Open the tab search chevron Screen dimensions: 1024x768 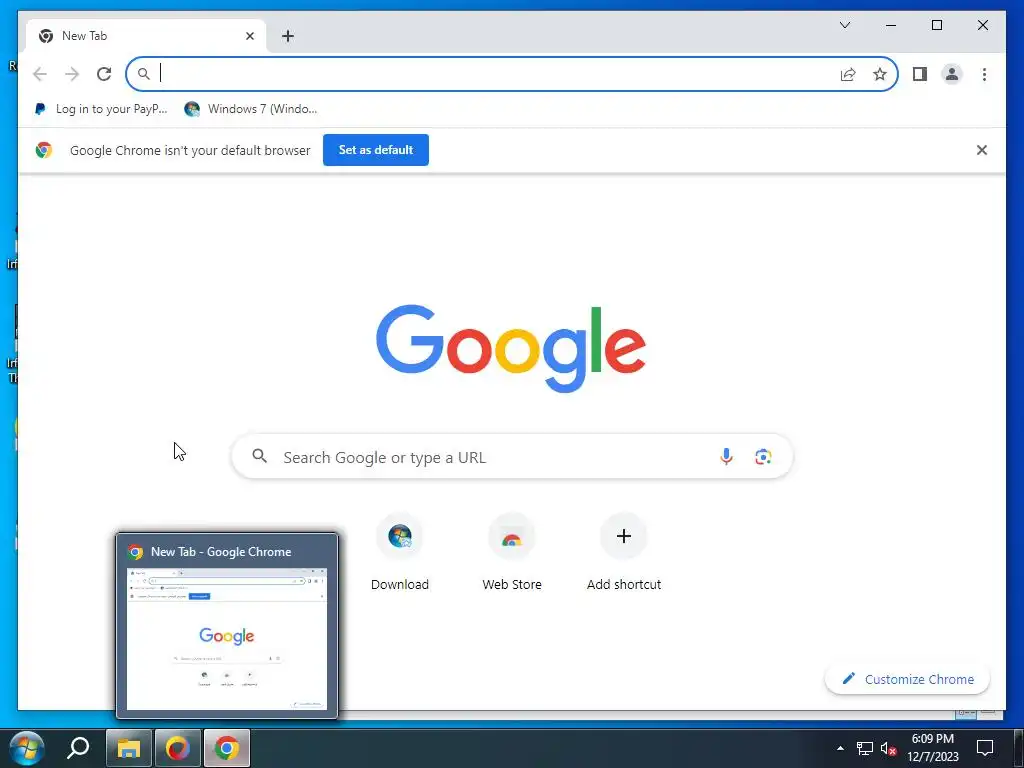844,25
